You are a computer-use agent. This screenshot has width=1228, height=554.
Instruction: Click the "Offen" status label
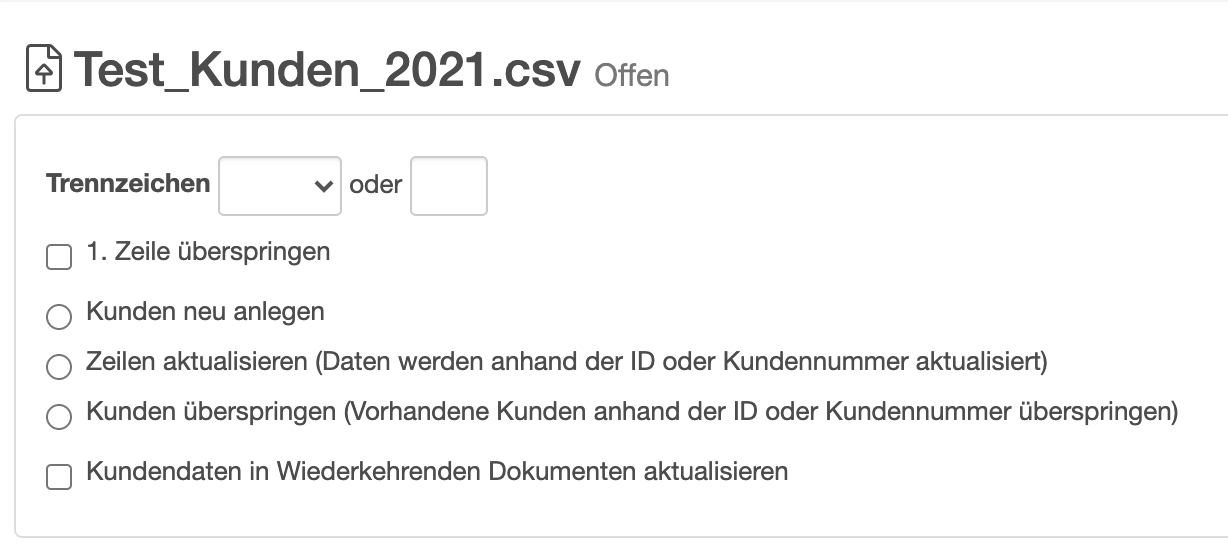point(632,75)
